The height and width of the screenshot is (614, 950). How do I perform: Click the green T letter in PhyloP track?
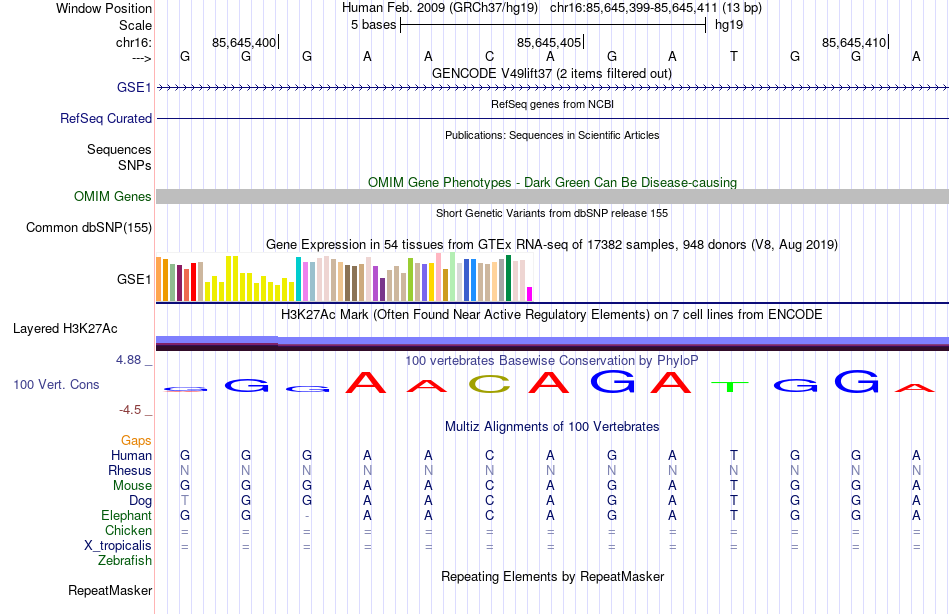click(x=729, y=387)
